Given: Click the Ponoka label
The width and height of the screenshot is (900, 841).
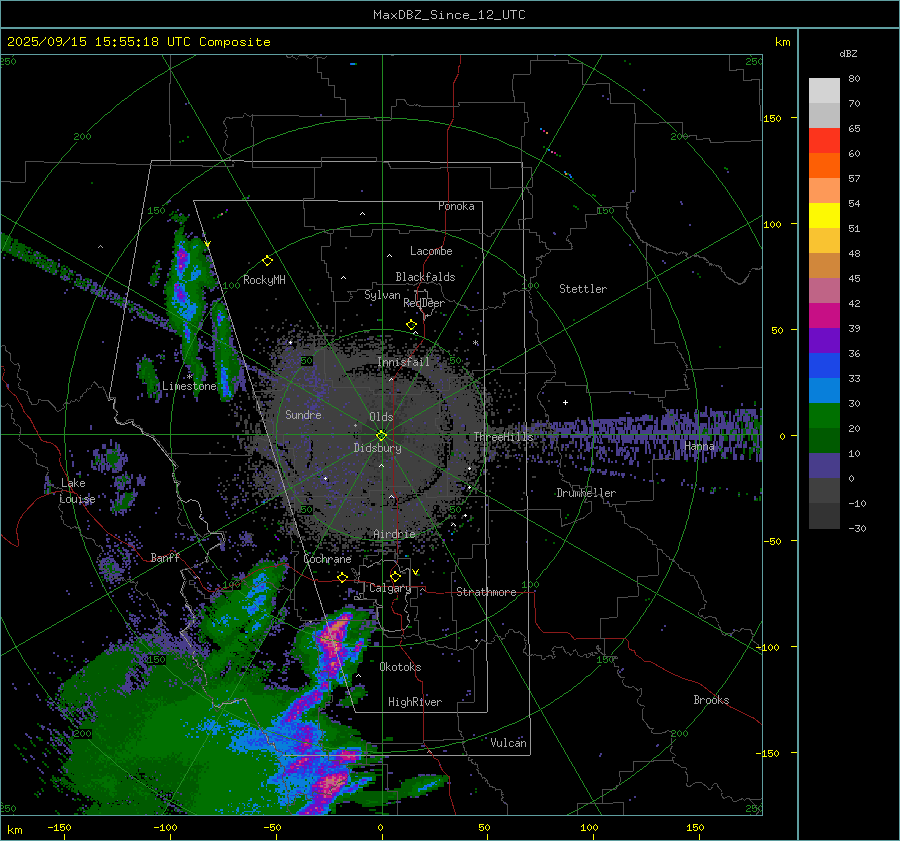Looking at the screenshot, I should [456, 206].
